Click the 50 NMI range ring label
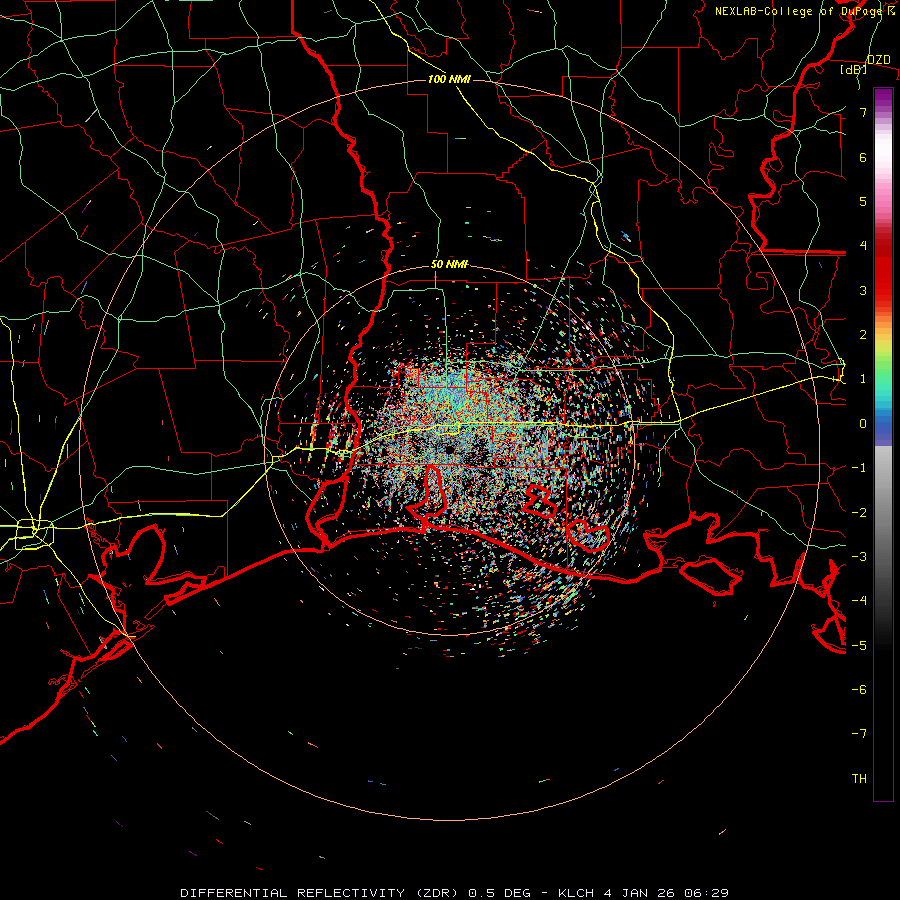The width and height of the screenshot is (900, 900). click(449, 265)
